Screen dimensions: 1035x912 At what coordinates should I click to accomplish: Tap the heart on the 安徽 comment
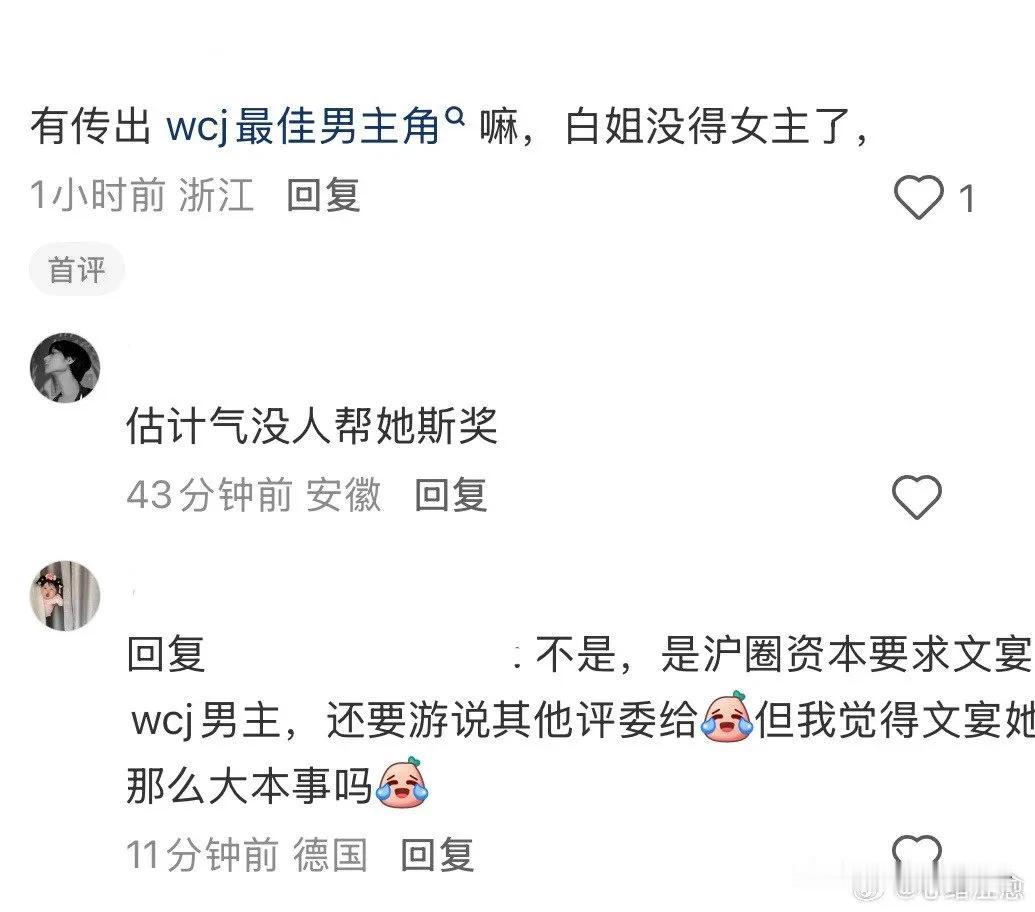coord(917,496)
